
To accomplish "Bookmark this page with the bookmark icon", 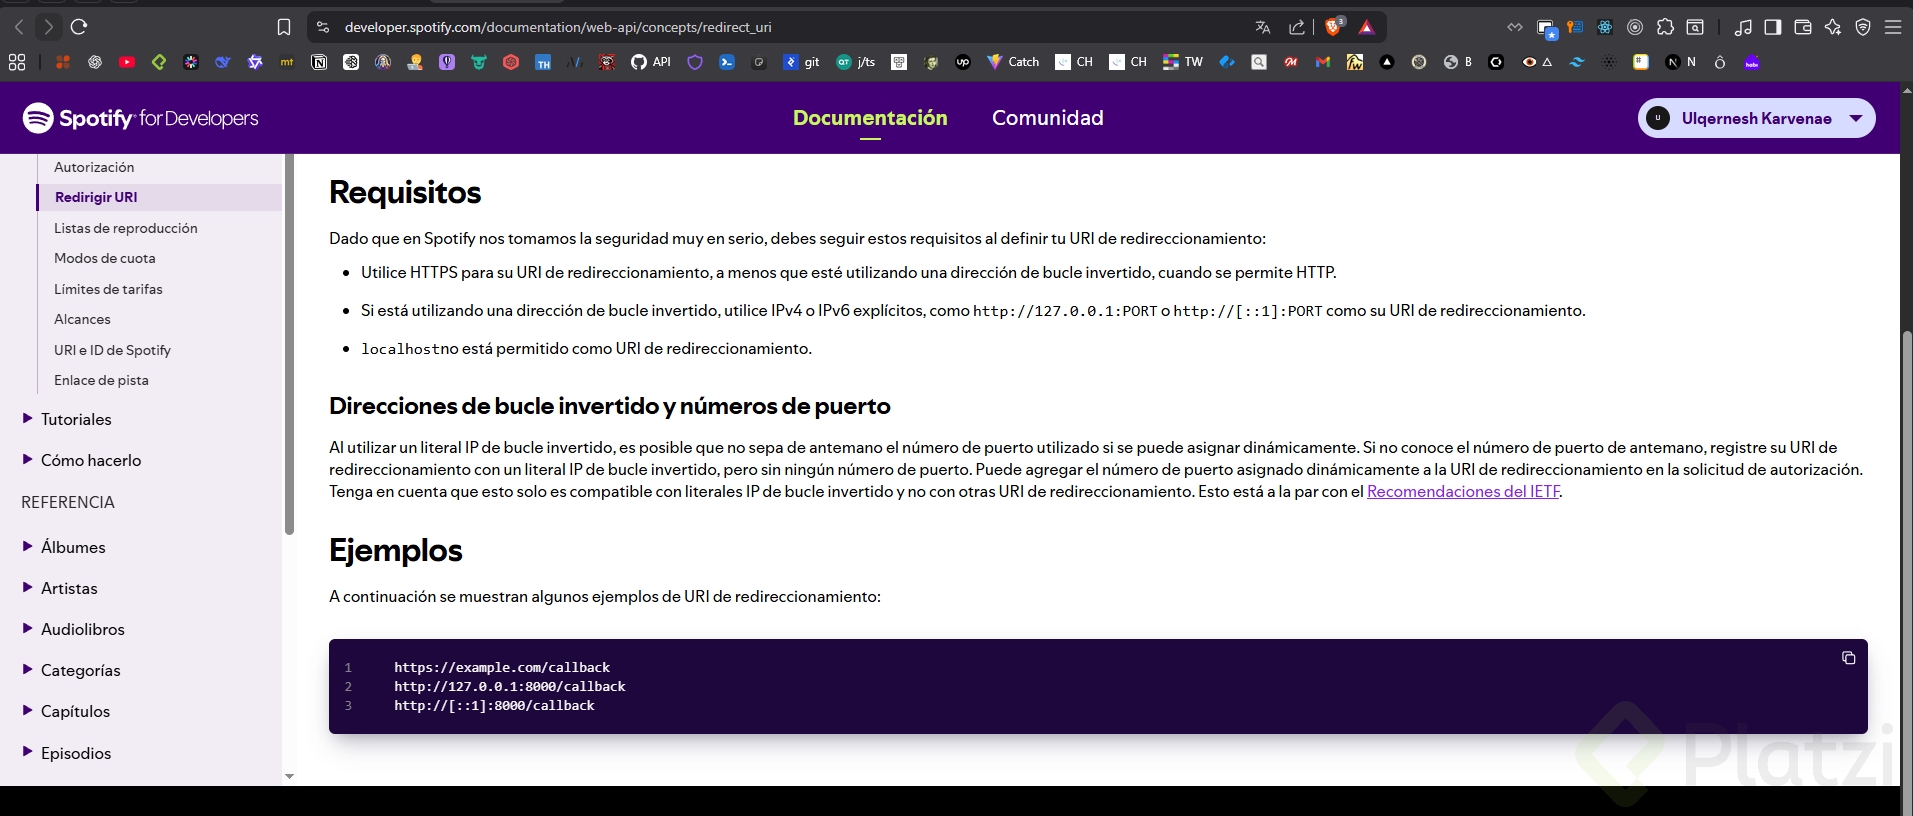I will click(284, 27).
